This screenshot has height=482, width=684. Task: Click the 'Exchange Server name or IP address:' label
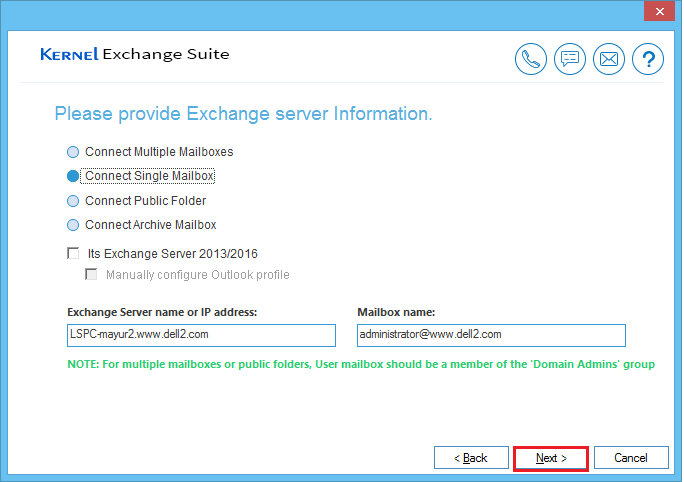(162, 312)
